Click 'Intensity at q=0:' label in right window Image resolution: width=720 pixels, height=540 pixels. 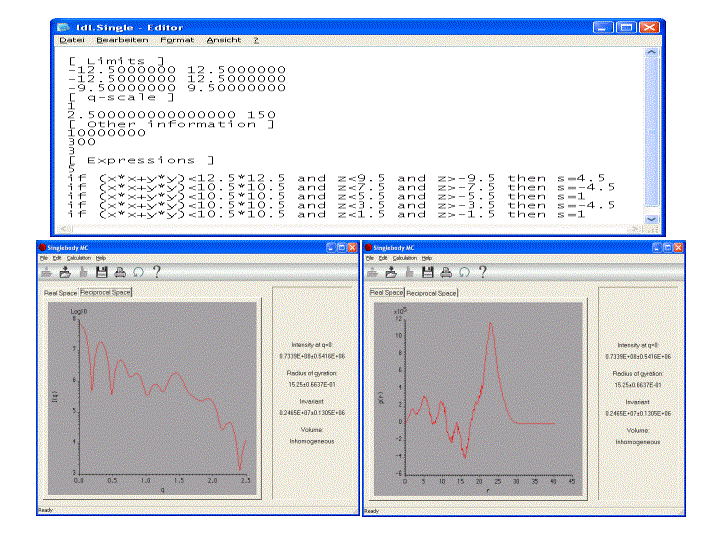coord(638,345)
